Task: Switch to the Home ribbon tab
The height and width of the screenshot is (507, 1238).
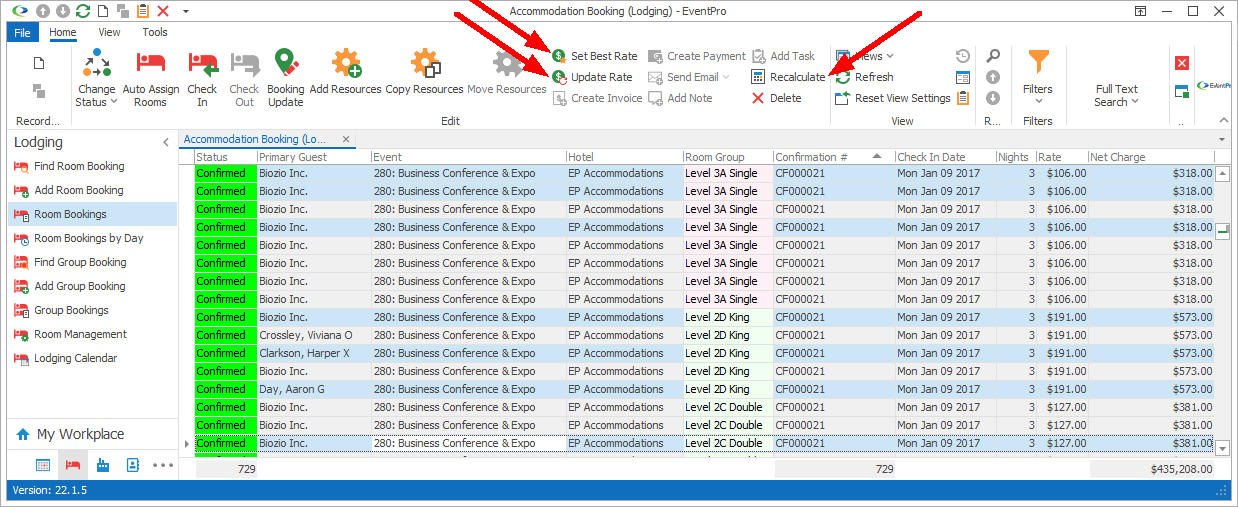Action: [63, 33]
